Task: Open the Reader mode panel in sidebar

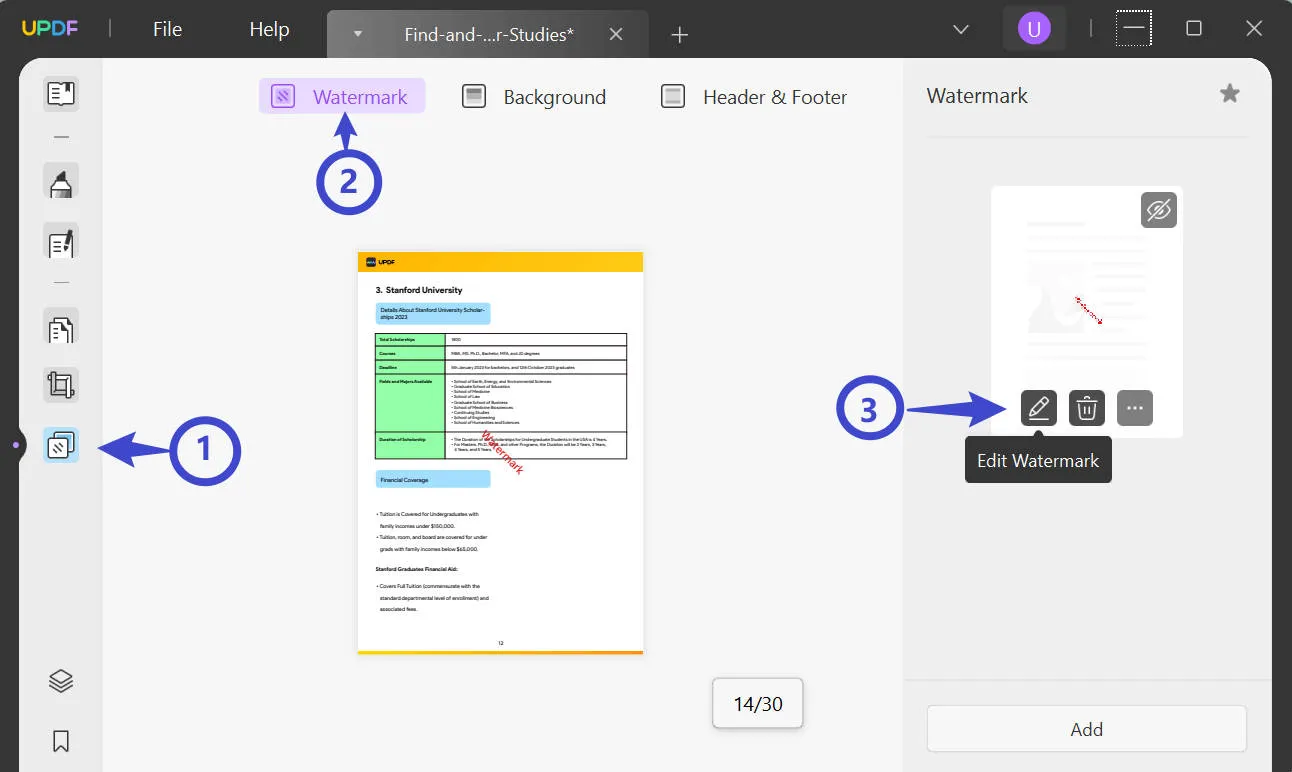Action: [60, 93]
